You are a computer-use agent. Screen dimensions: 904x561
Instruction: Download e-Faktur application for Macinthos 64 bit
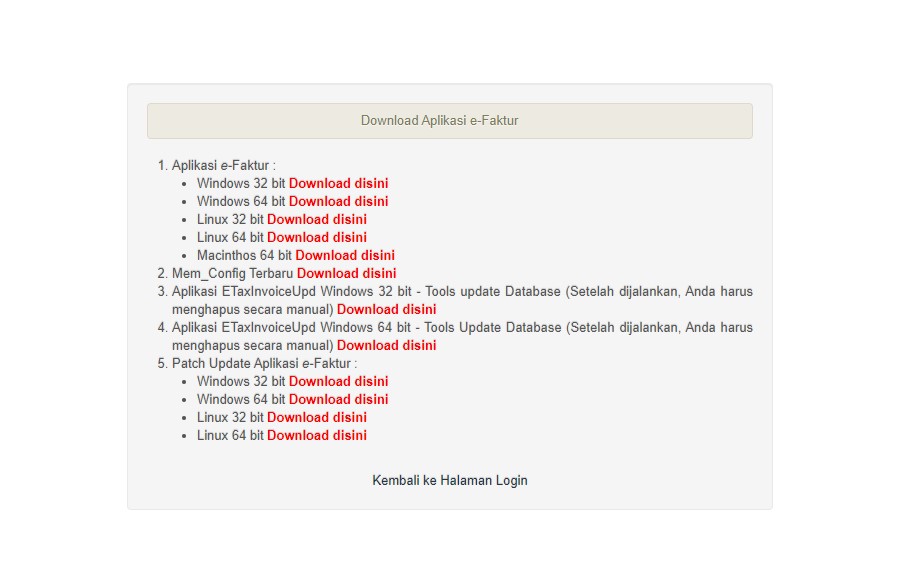click(345, 255)
